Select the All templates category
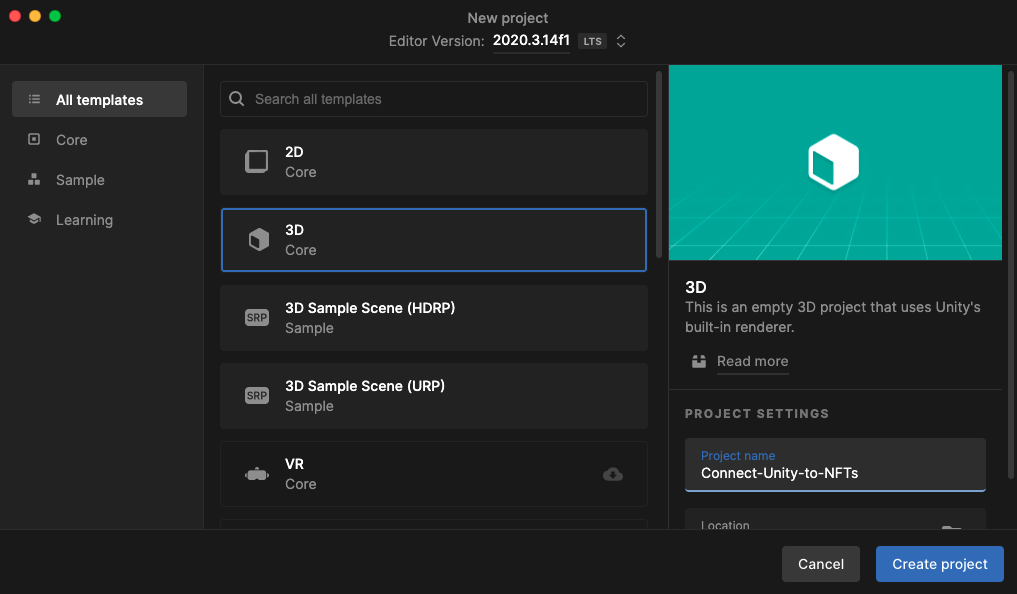Screen dimensions: 1017x594 pyautogui.click(x=99, y=99)
